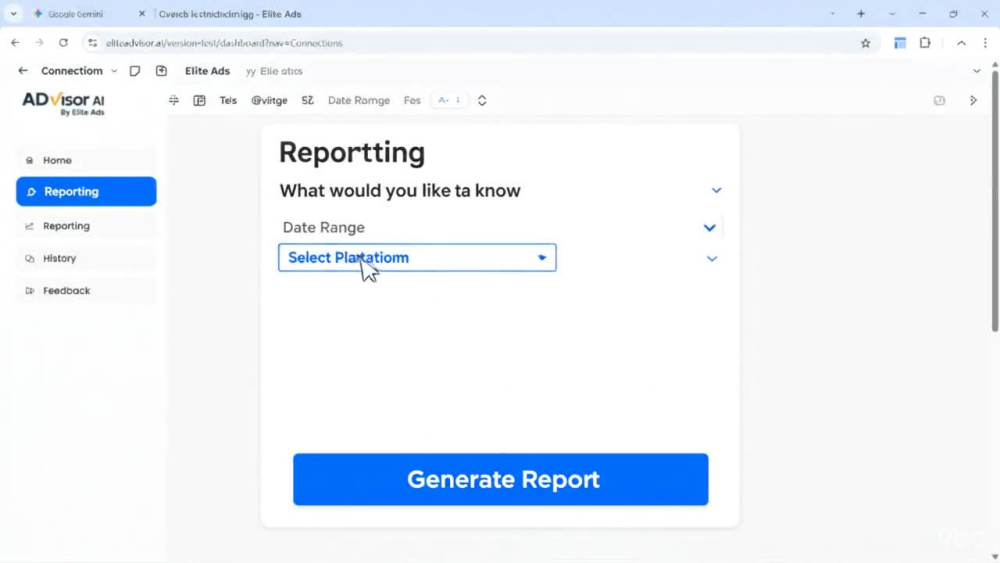Image resolution: width=1000 pixels, height=563 pixels.
Task: Click the collapse caret near window controls
Action: point(961,43)
